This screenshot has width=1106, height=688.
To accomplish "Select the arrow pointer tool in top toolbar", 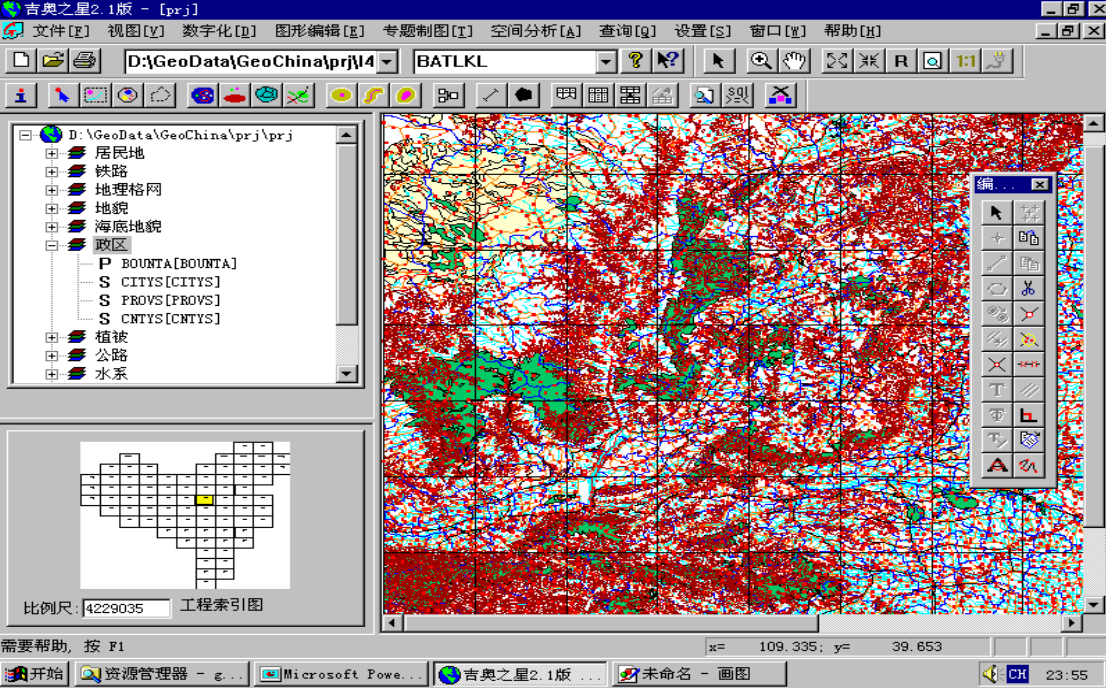I will pyautogui.click(x=718, y=61).
